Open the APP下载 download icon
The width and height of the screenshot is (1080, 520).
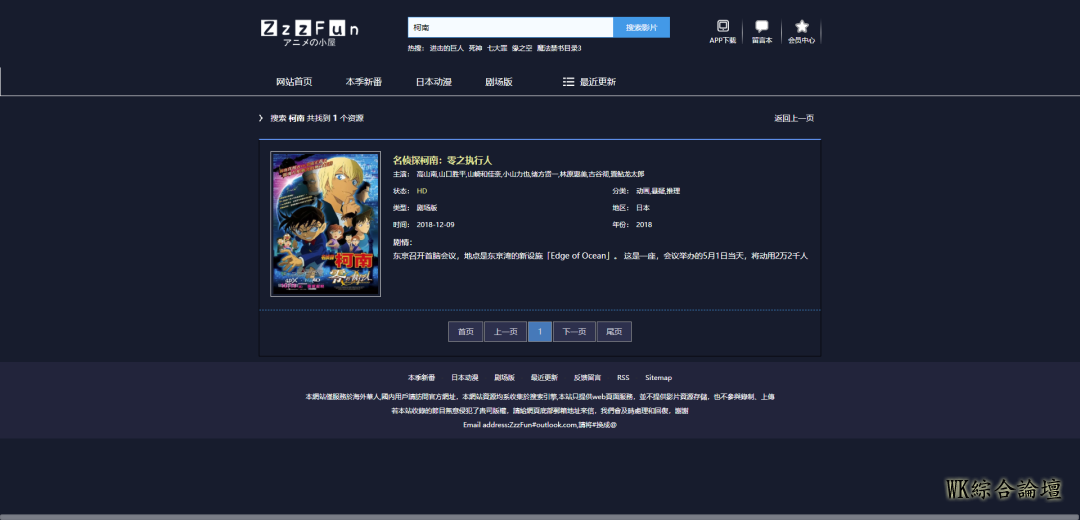pos(723,27)
